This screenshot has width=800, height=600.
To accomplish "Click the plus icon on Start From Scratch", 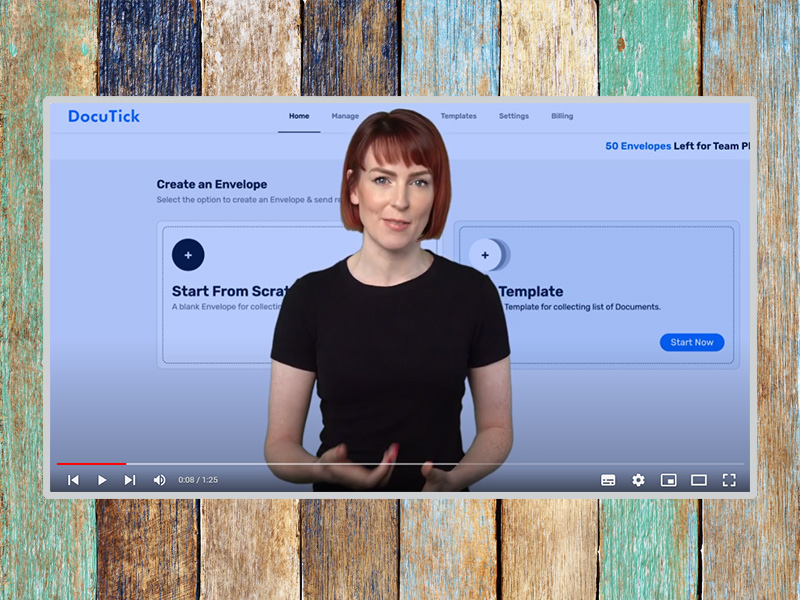I will (188, 255).
